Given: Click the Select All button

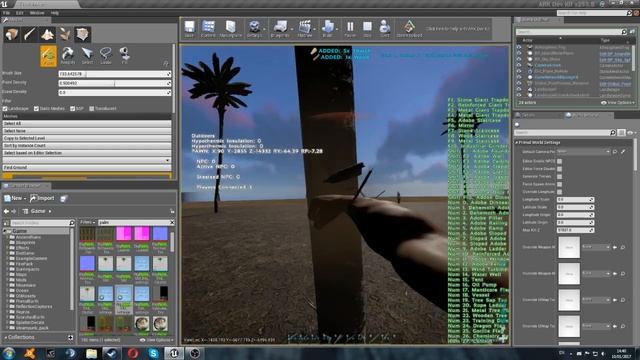Looking at the screenshot, I should pyautogui.click(x=87, y=123).
